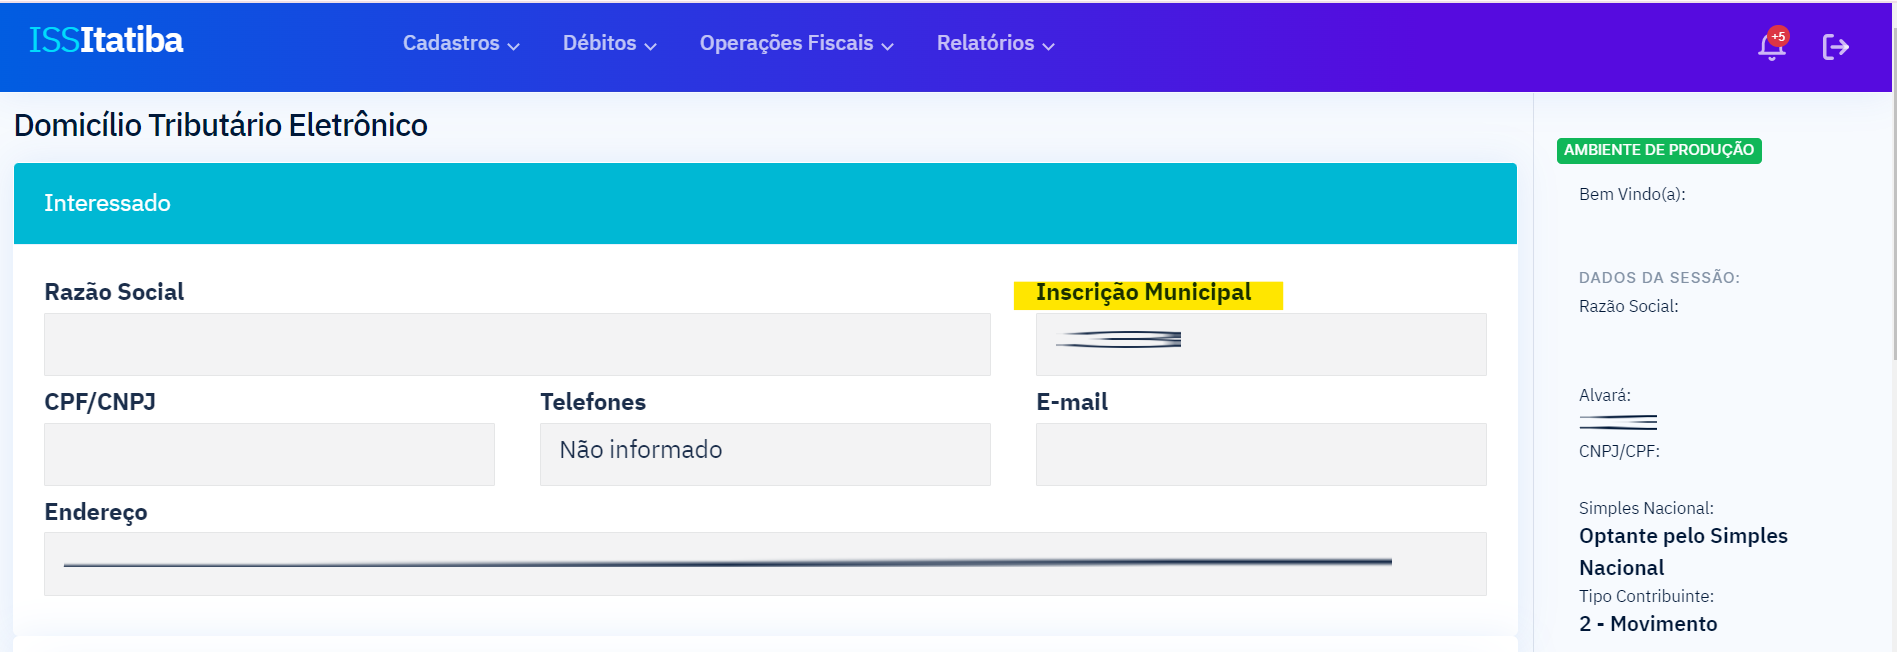Open the Relatórios dropdown menu

pyautogui.click(x=995, y=43)
